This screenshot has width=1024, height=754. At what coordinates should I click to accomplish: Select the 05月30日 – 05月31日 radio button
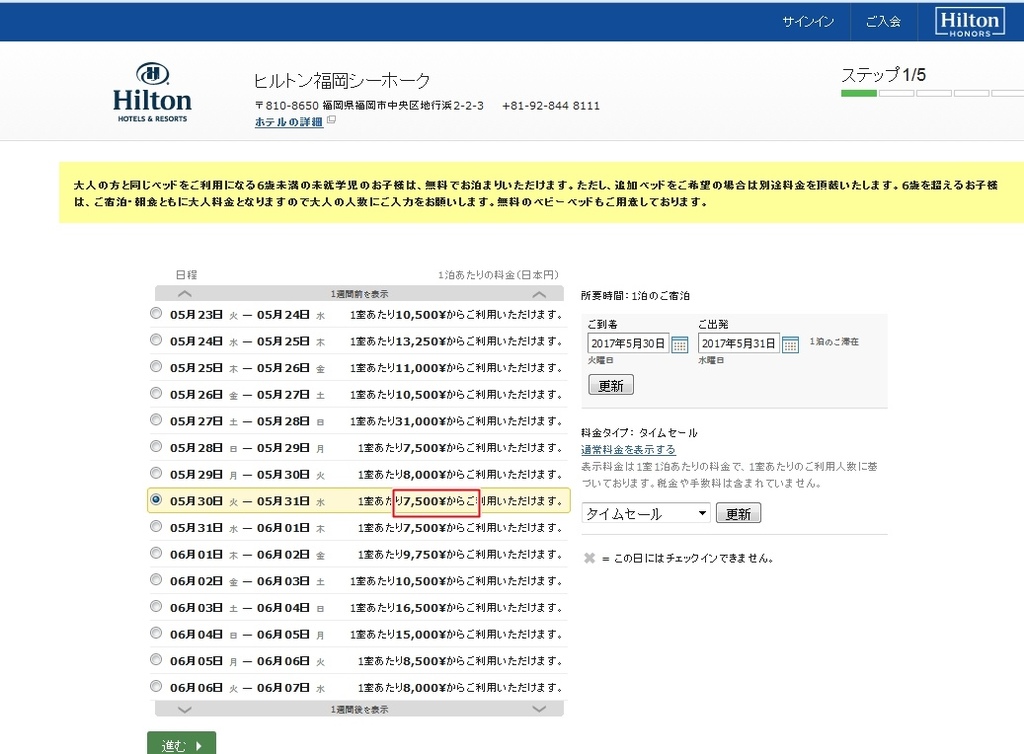(156, 500)
